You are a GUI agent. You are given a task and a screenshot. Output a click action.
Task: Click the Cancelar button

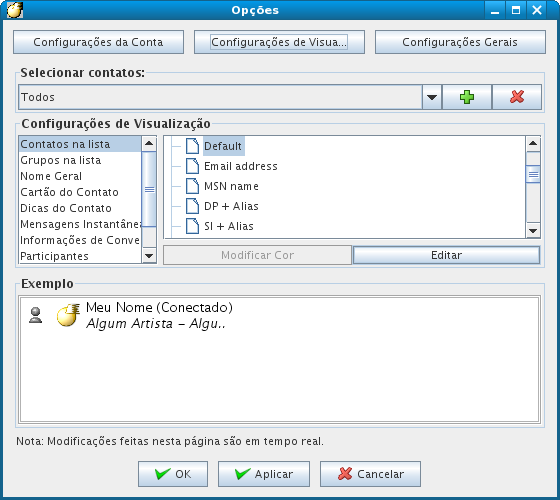(x=370, y=474)
